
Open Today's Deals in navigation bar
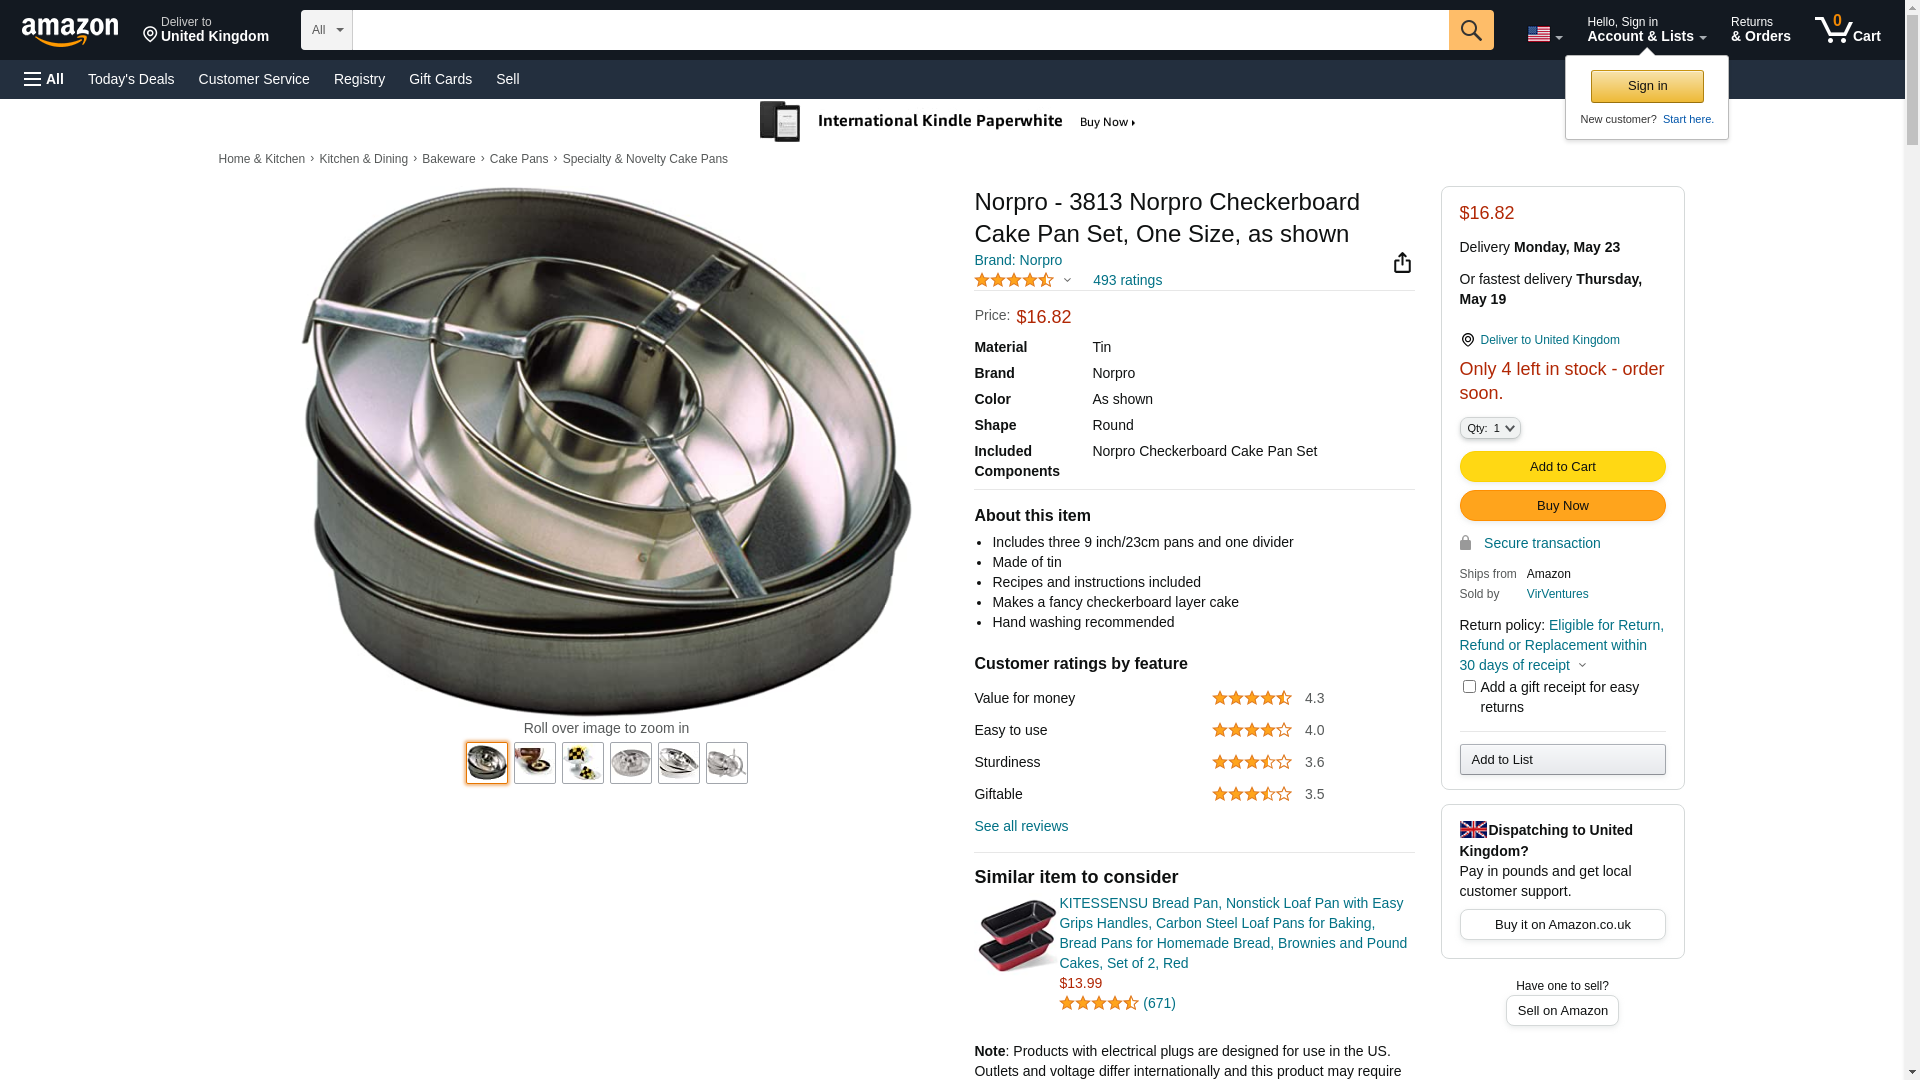click(131, 79)
